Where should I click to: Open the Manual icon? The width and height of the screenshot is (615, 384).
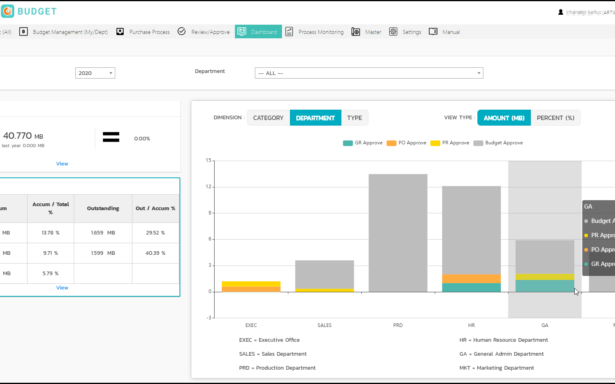(433, 31)
